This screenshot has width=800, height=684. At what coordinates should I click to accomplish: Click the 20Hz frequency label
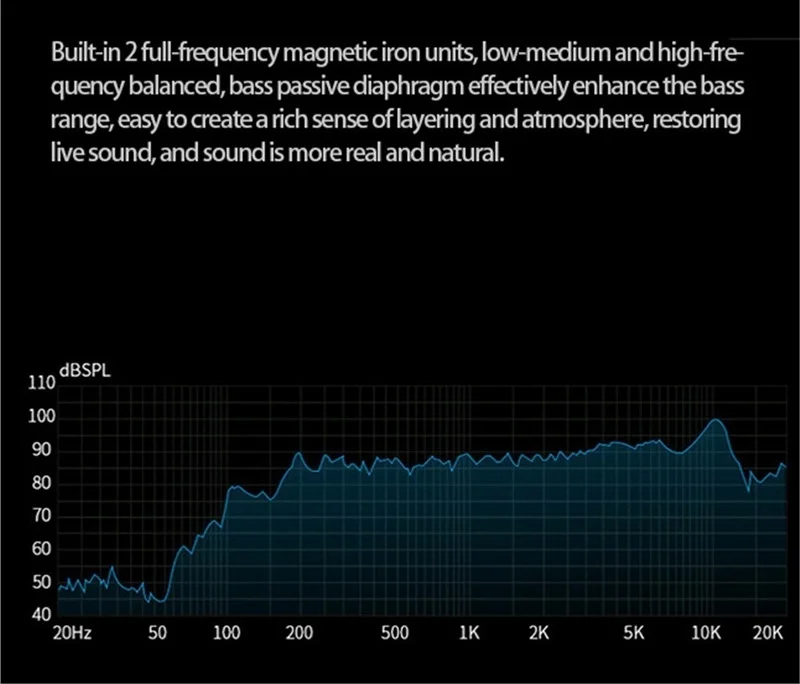point(72,633)
